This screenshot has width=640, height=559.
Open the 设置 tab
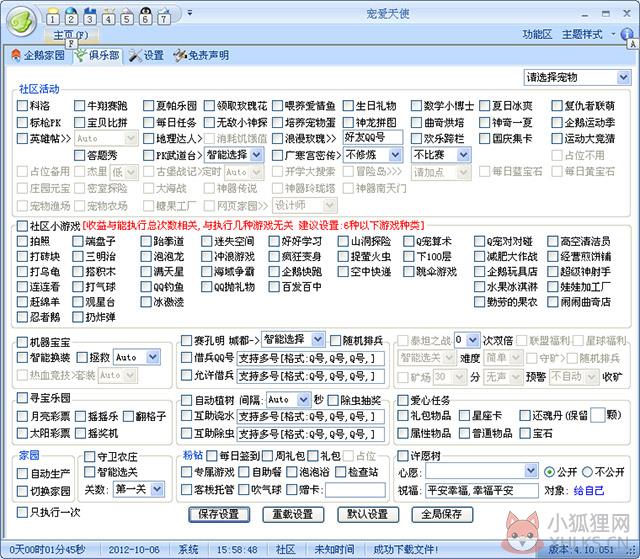pos(147,55)
